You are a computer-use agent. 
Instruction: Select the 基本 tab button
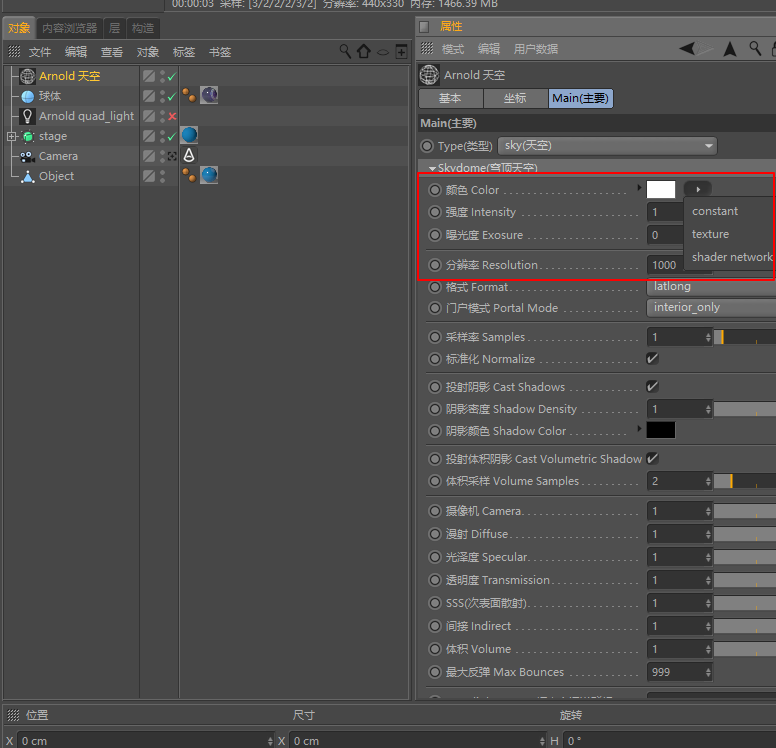point(450,99)
